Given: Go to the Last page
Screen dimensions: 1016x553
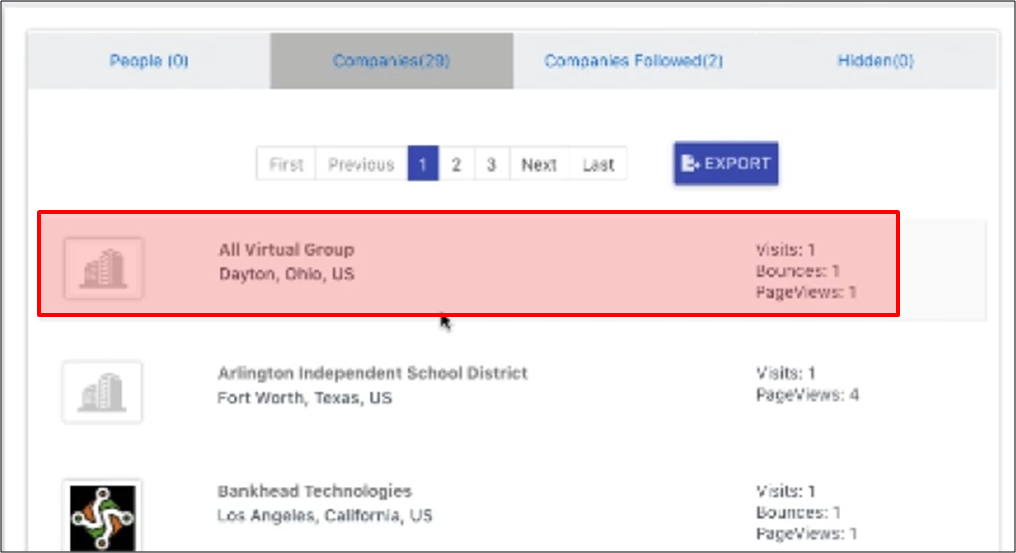Looking at the screenshot, I should pyautogui.click(x=597, y=164).
